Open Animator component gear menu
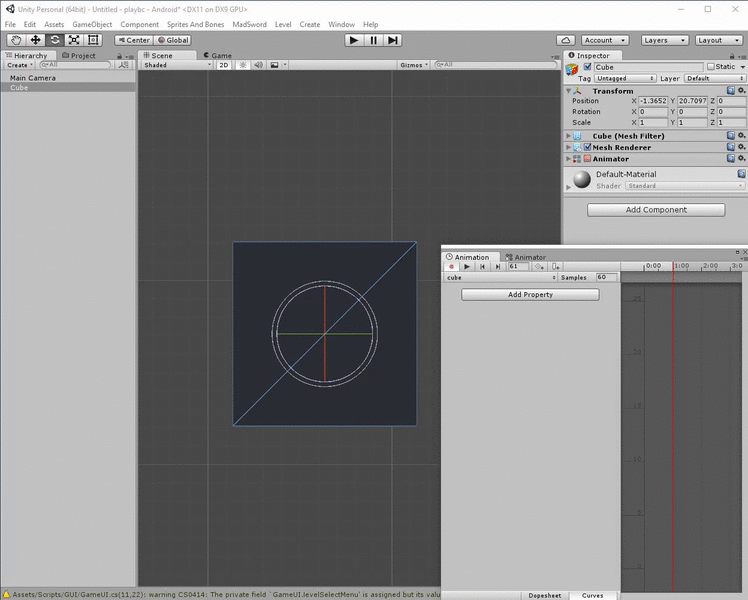This screenshot has height=600, width=748. click(x=741, y=158)
